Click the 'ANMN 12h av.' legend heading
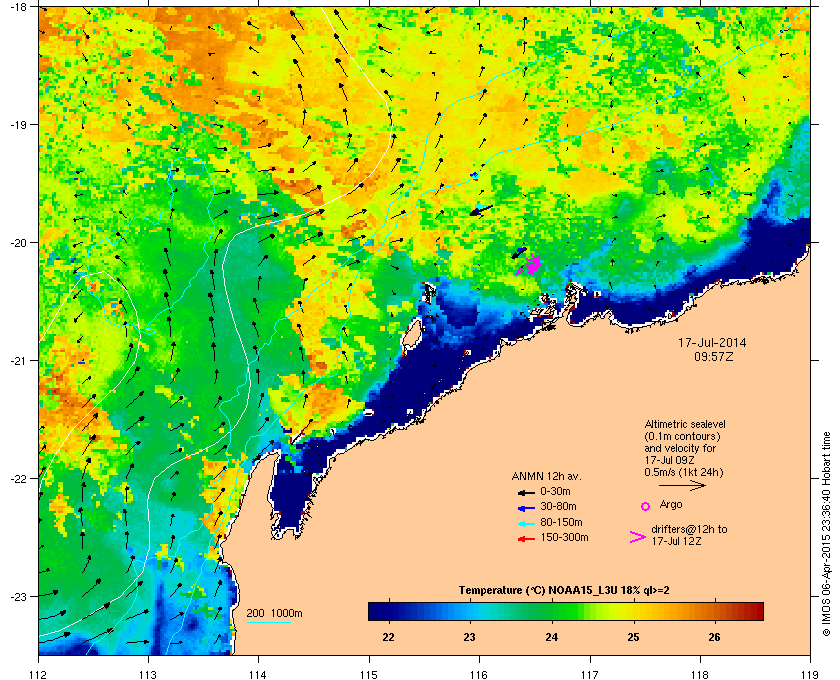Screen dimensions: 840x680 pos(546,476)
